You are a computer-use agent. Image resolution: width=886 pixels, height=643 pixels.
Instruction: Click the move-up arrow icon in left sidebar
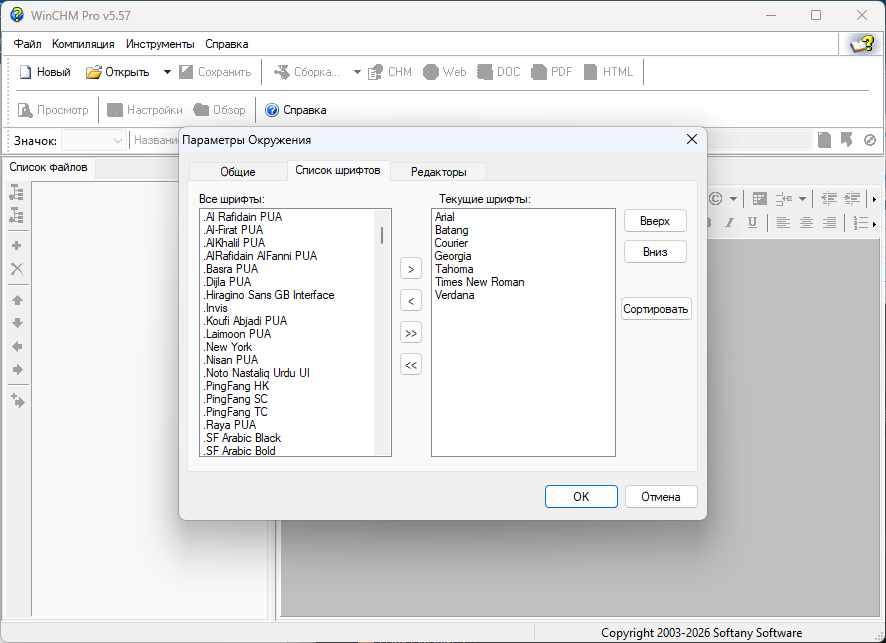tap(17, 300)
